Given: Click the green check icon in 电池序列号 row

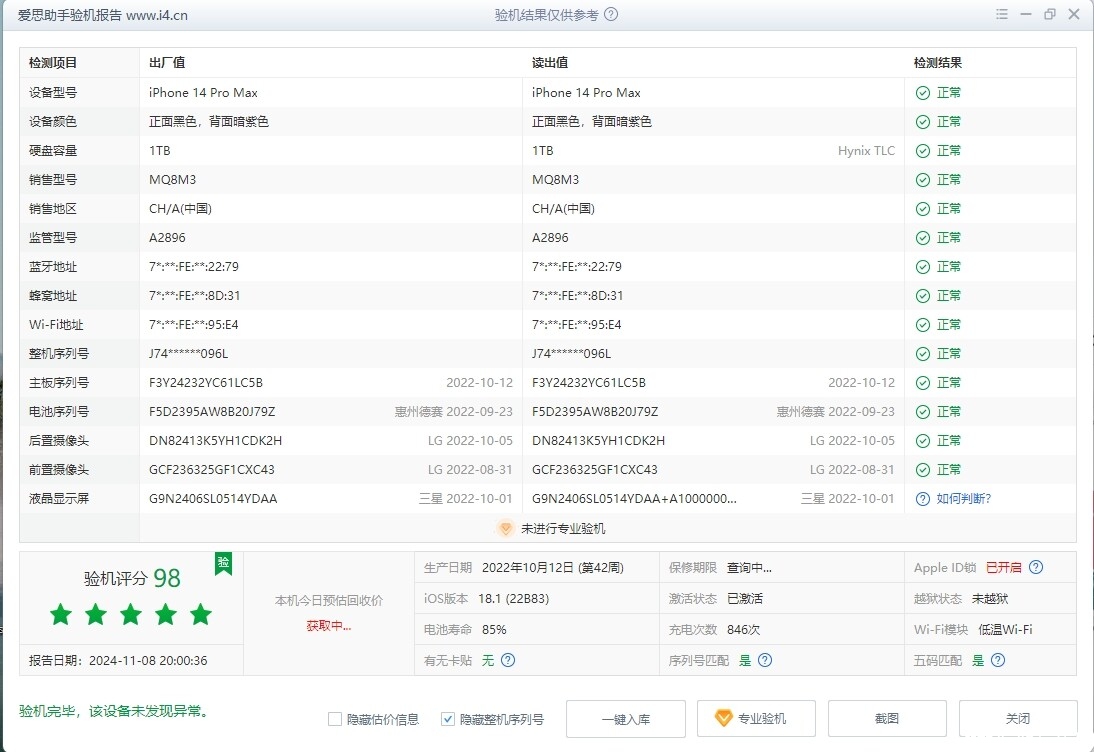Looking at the screenshot, I should pos(922,412).
